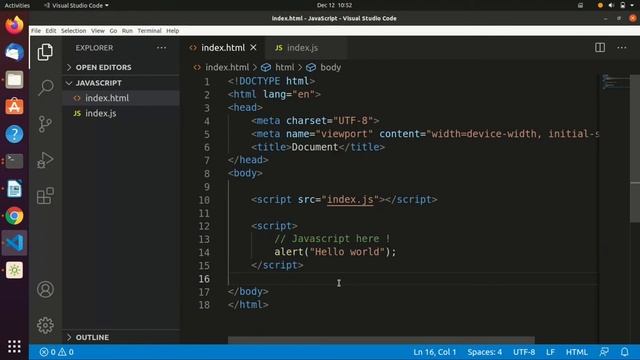Click the volume icon in system tray
The height and width of the screenshot is (360, 640).
click(x=611, y=5)
